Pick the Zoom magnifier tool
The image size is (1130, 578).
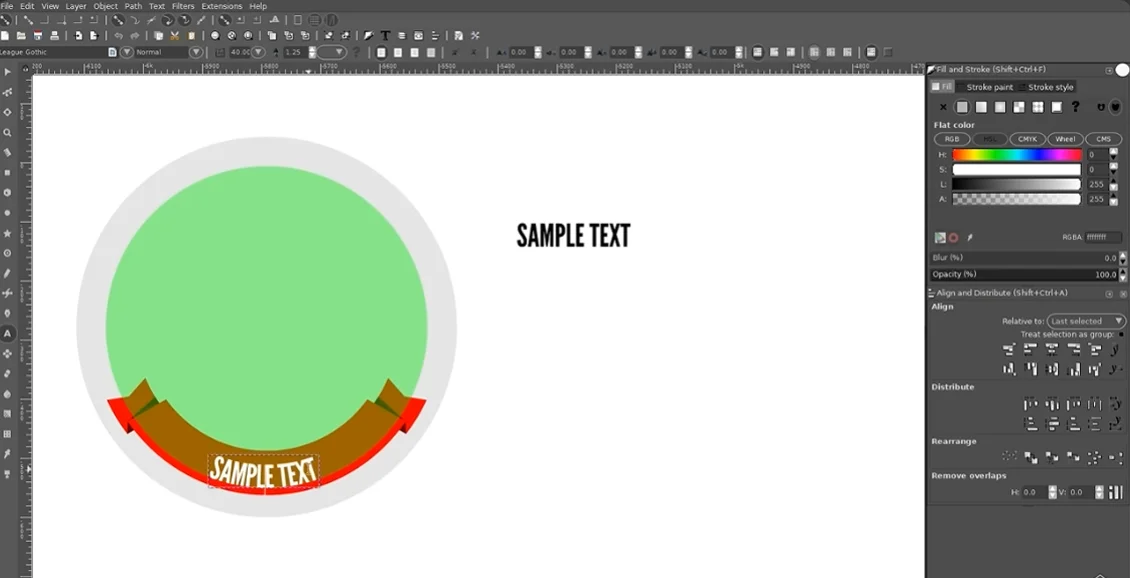(7, 133)
